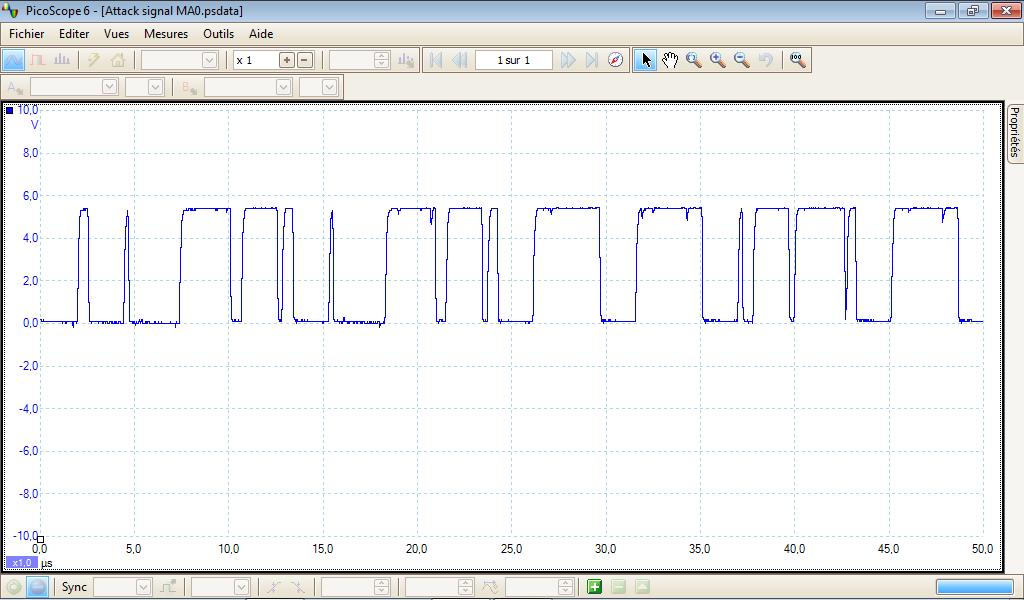This screenshot has width=1024, height=600.
Task: Click the stop capture button
Action: [38, 587]
